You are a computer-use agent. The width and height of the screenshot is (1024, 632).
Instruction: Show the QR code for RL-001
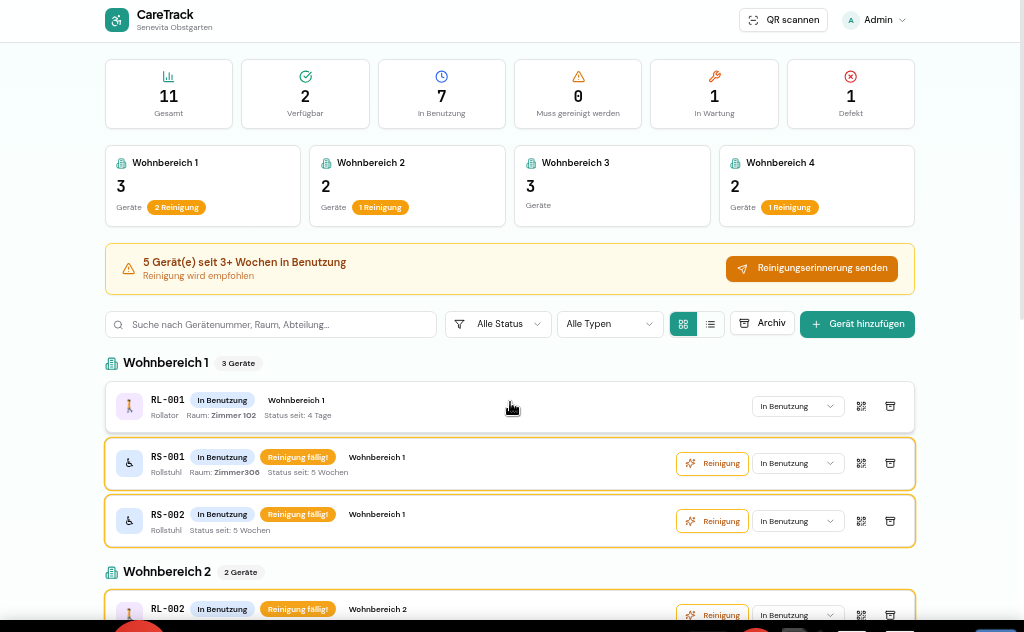point(861,406)
